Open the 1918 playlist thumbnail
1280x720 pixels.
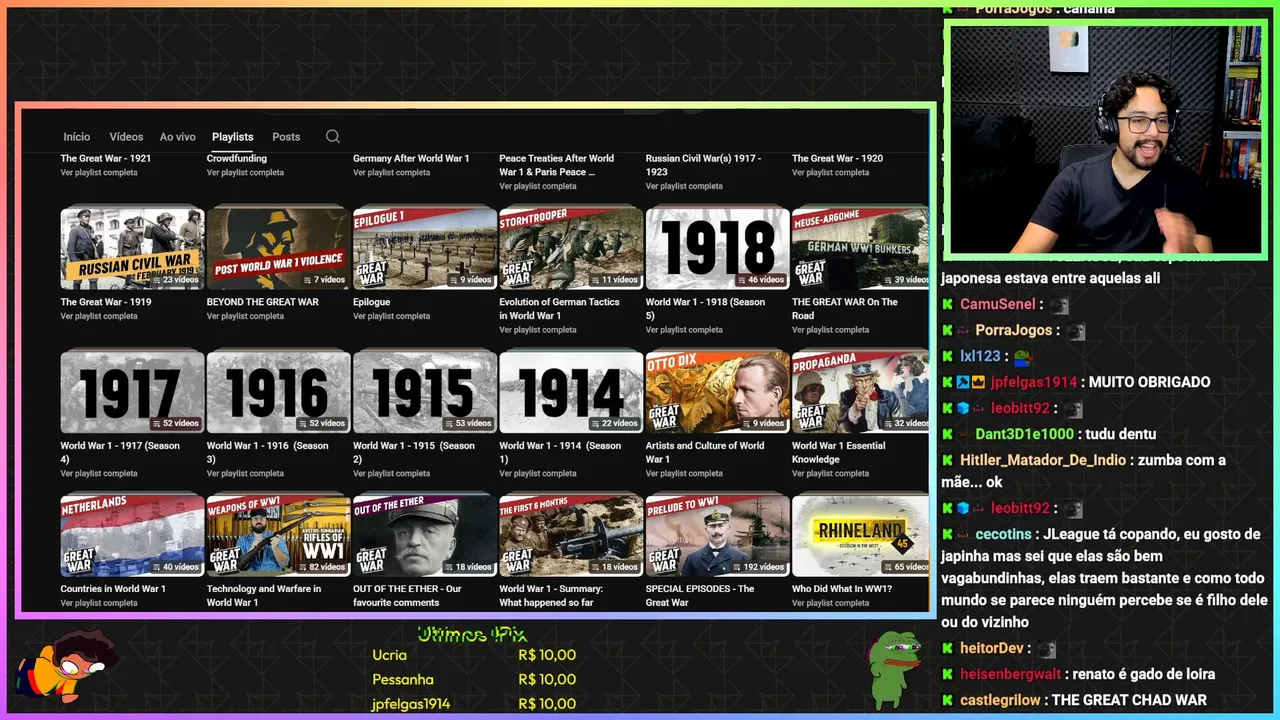click(717, 248)
